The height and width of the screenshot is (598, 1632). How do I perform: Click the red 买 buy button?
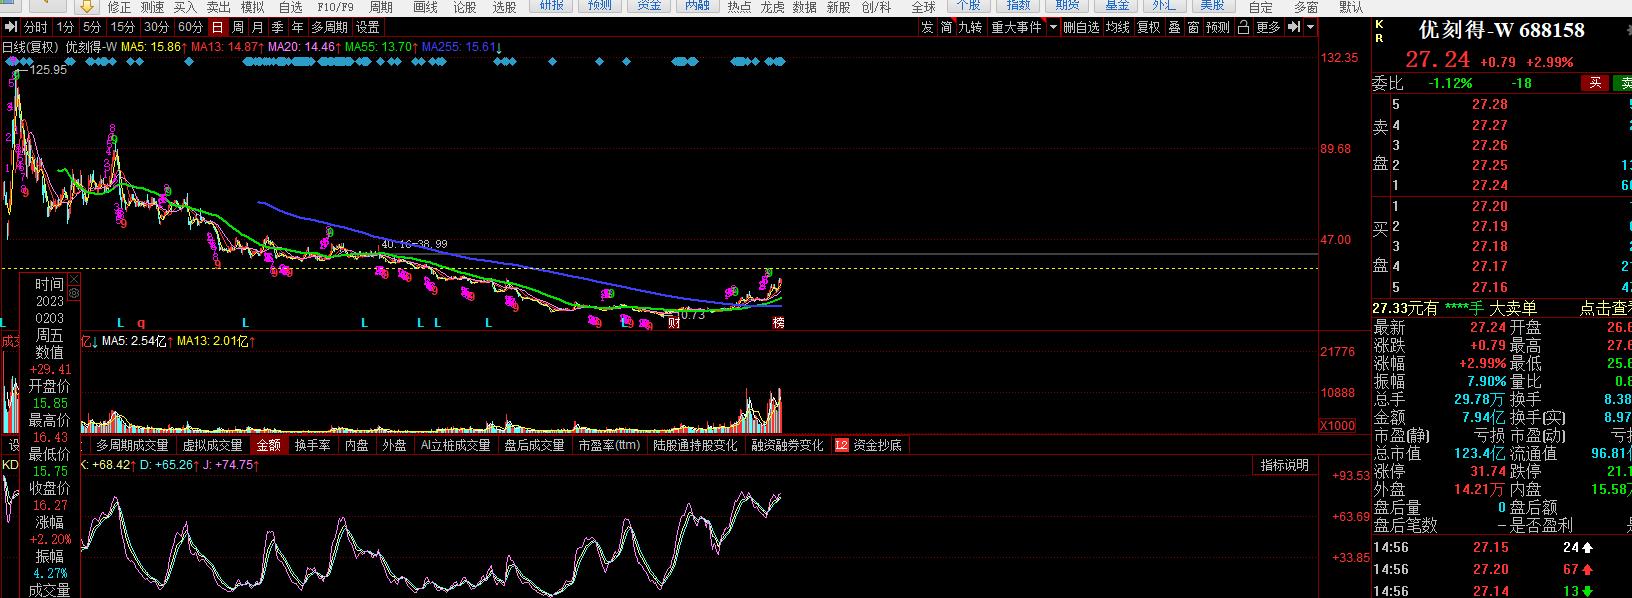click(x=1595, y=83)
